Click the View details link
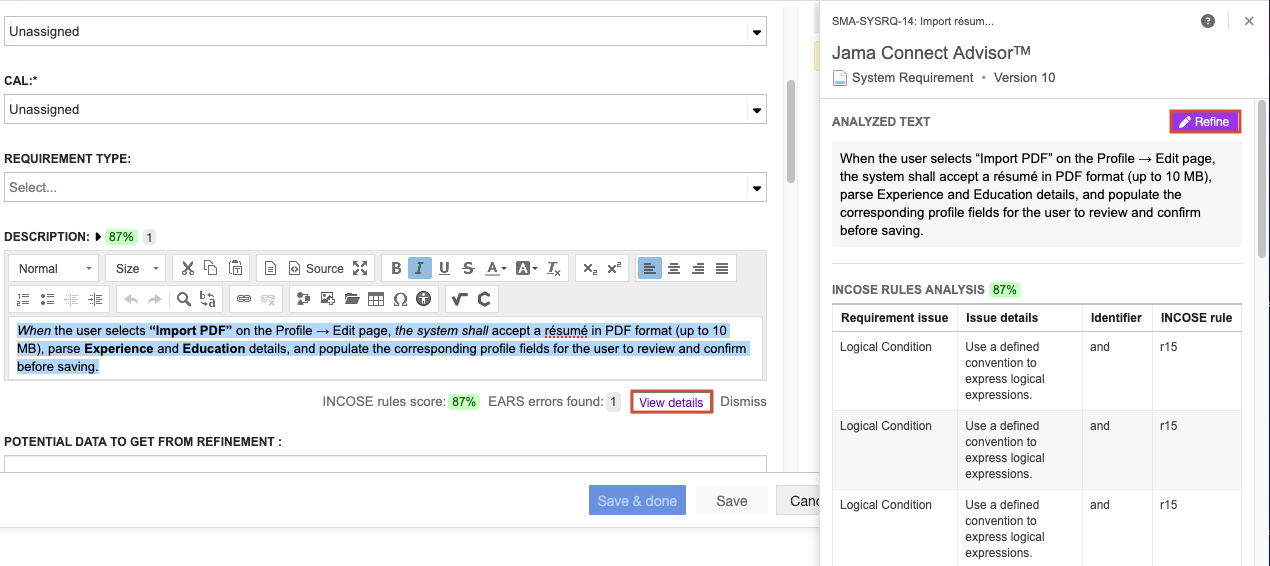 671,402
